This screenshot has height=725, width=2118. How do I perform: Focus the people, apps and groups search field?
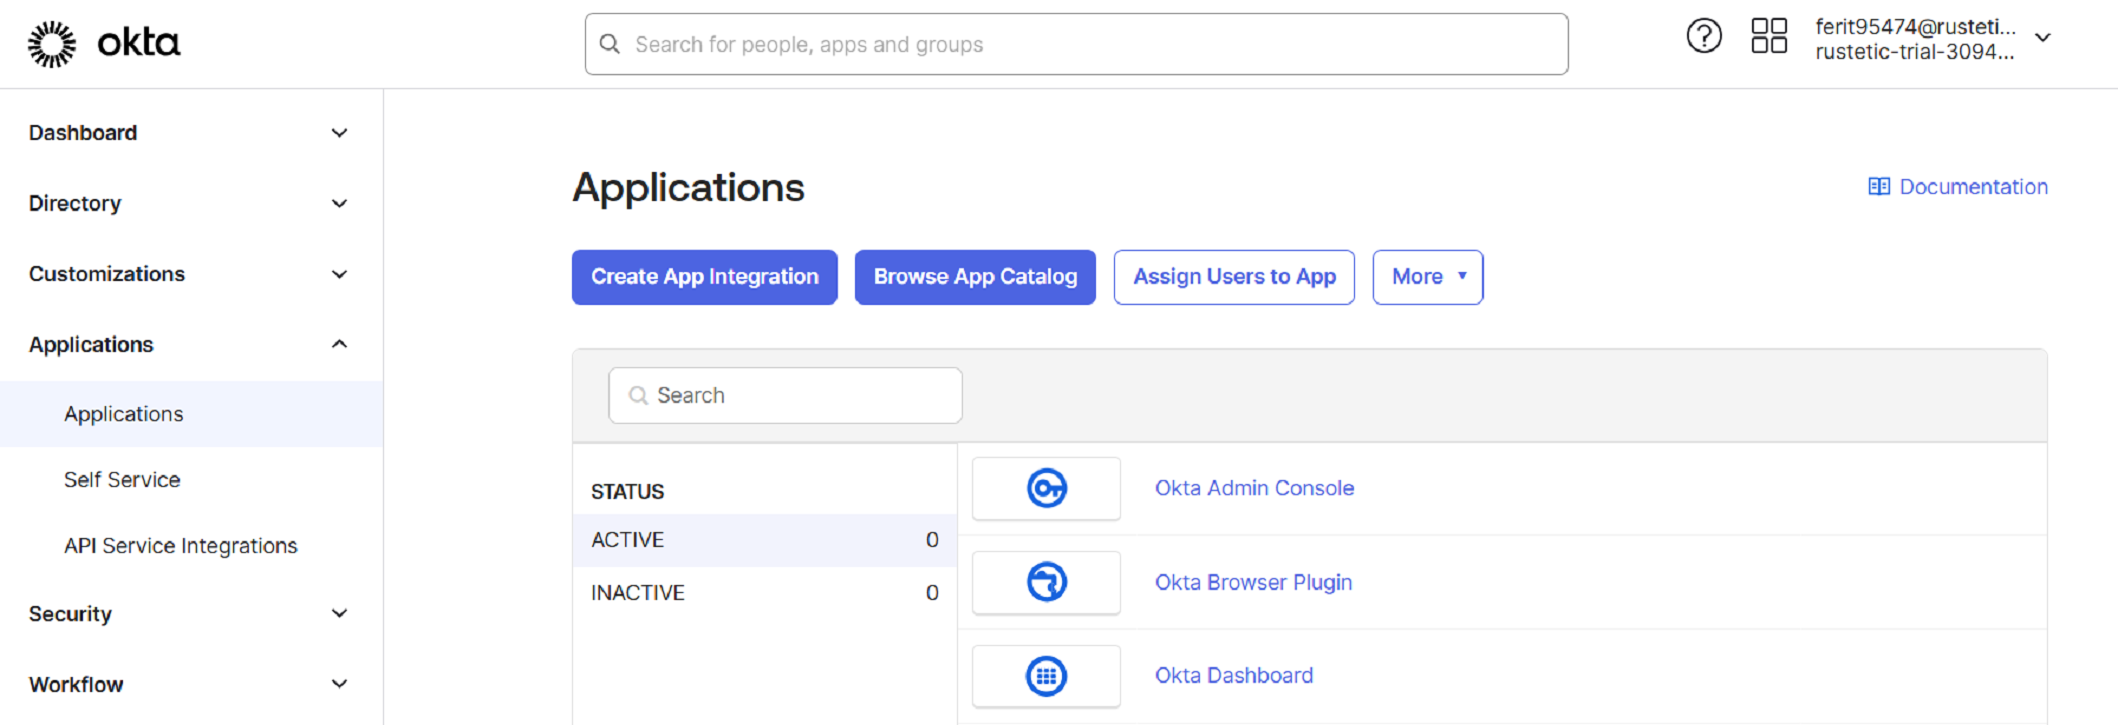tap(1076, 44)
